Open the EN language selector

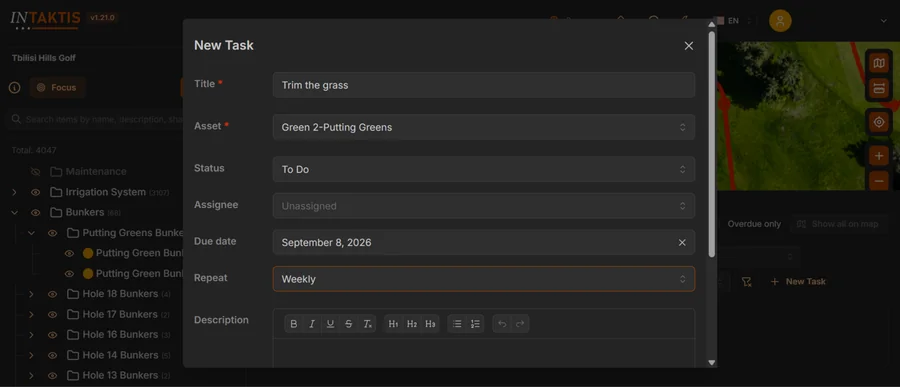click(733, 21)
